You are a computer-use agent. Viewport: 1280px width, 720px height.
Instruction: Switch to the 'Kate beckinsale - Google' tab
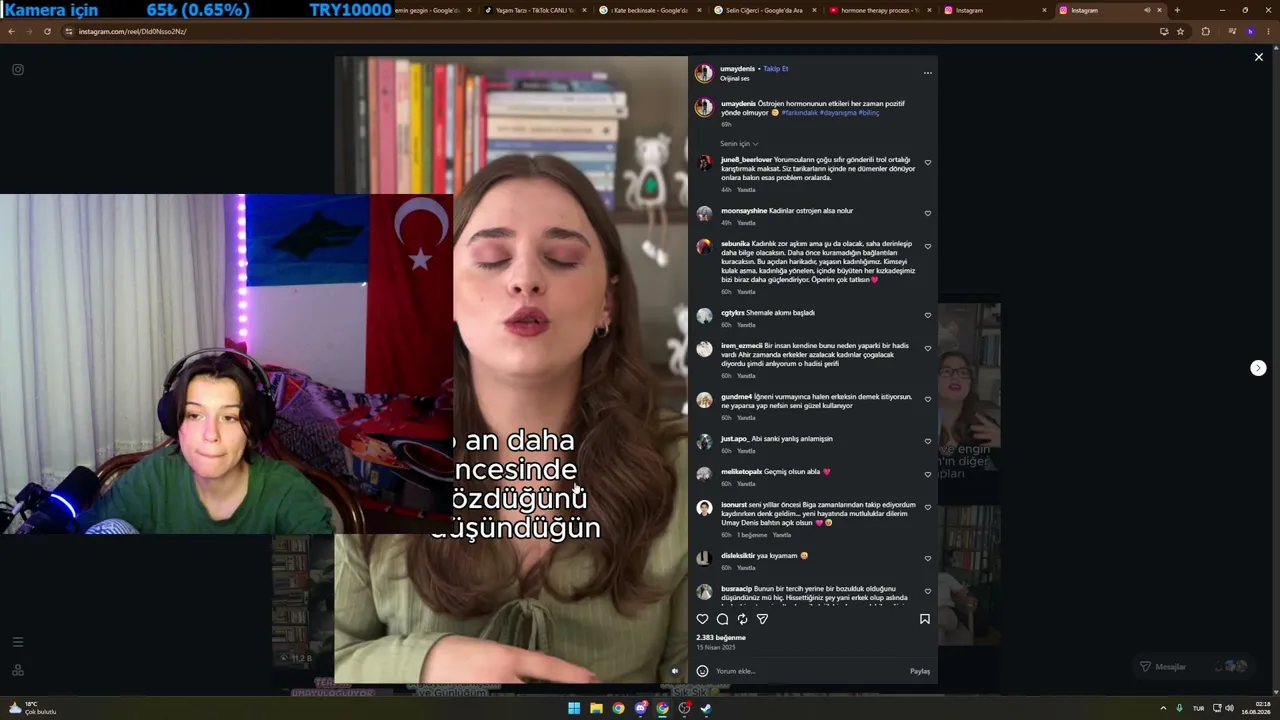point(650,10)
